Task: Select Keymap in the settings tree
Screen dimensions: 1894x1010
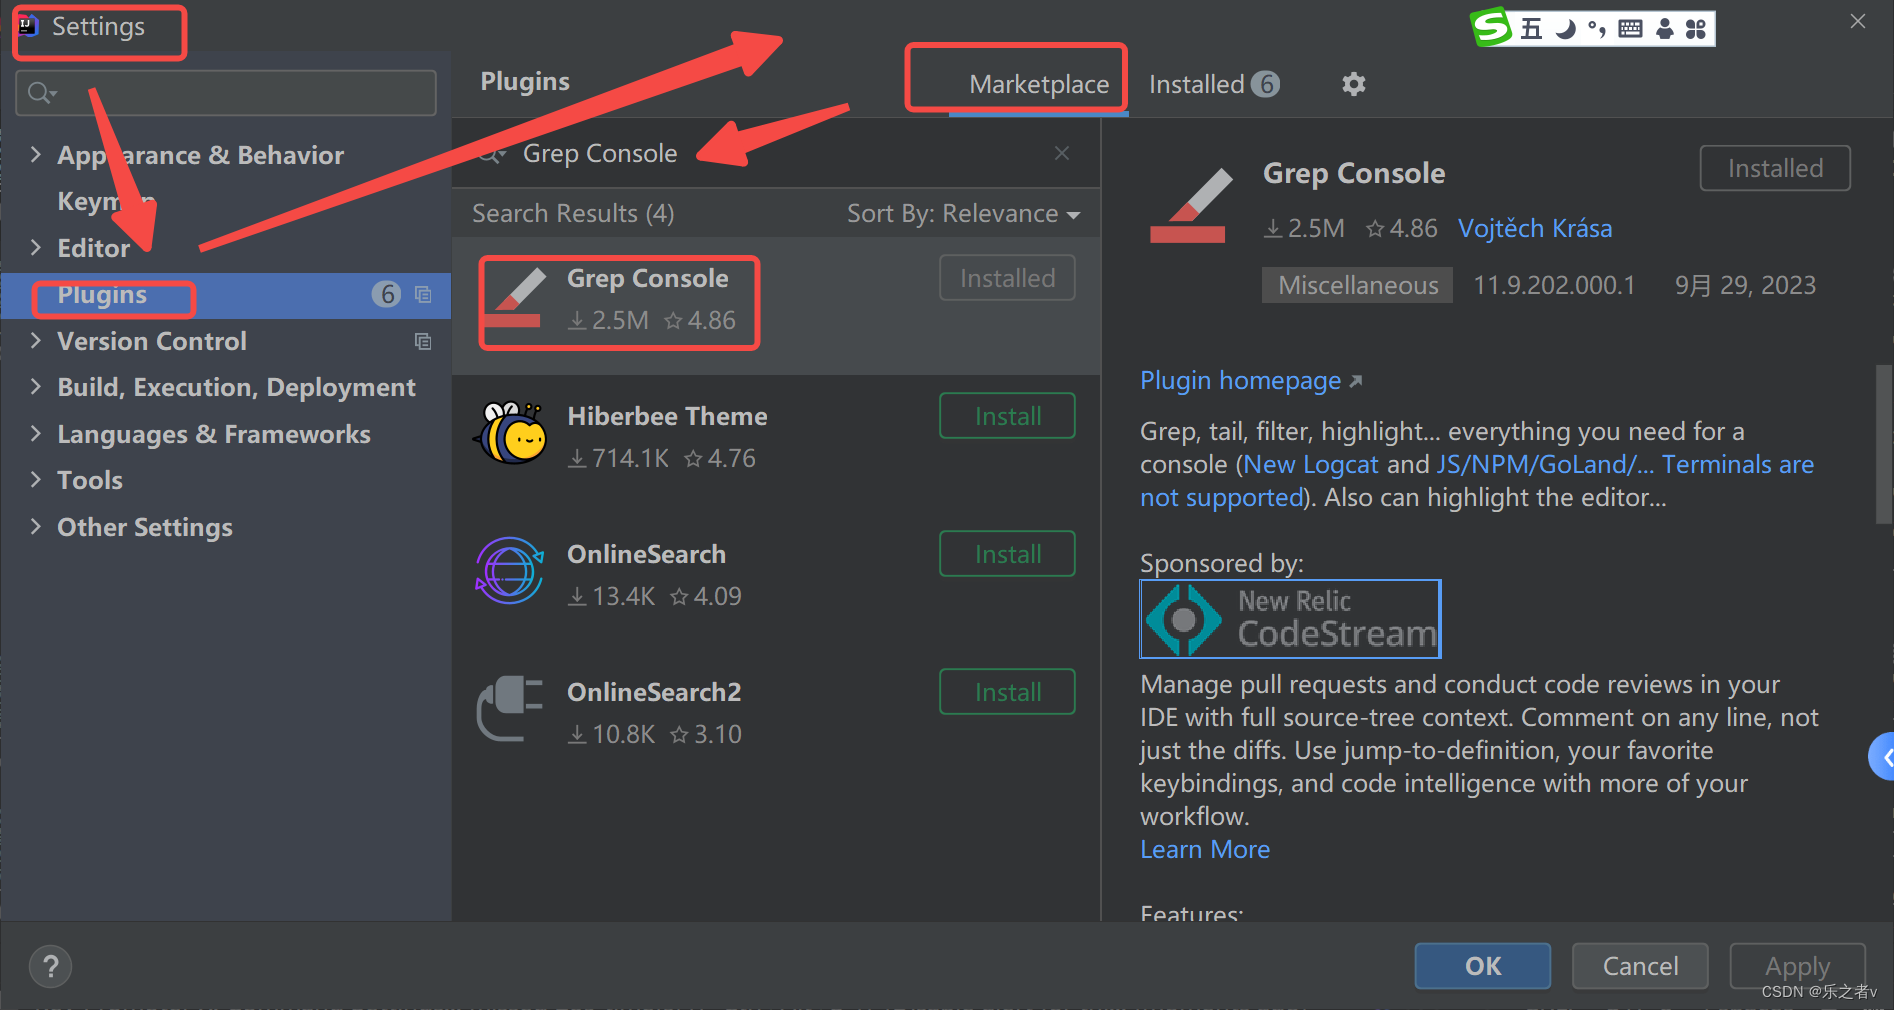Action: (105, 201)
